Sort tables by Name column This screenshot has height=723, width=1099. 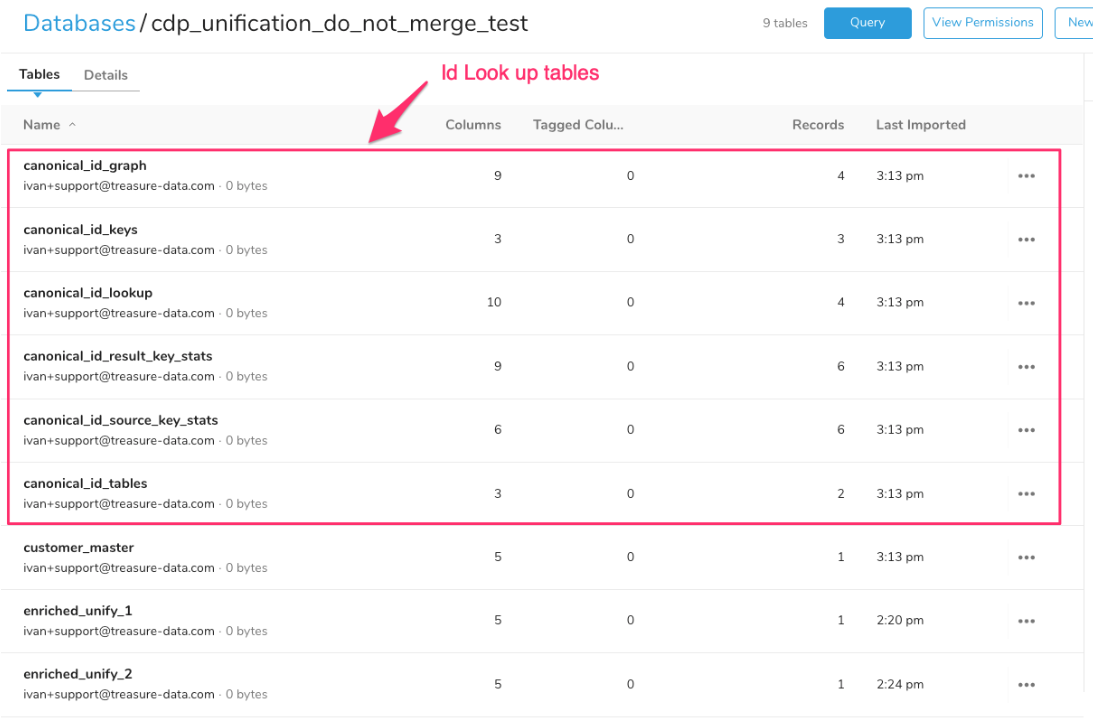tap(42, 125)
